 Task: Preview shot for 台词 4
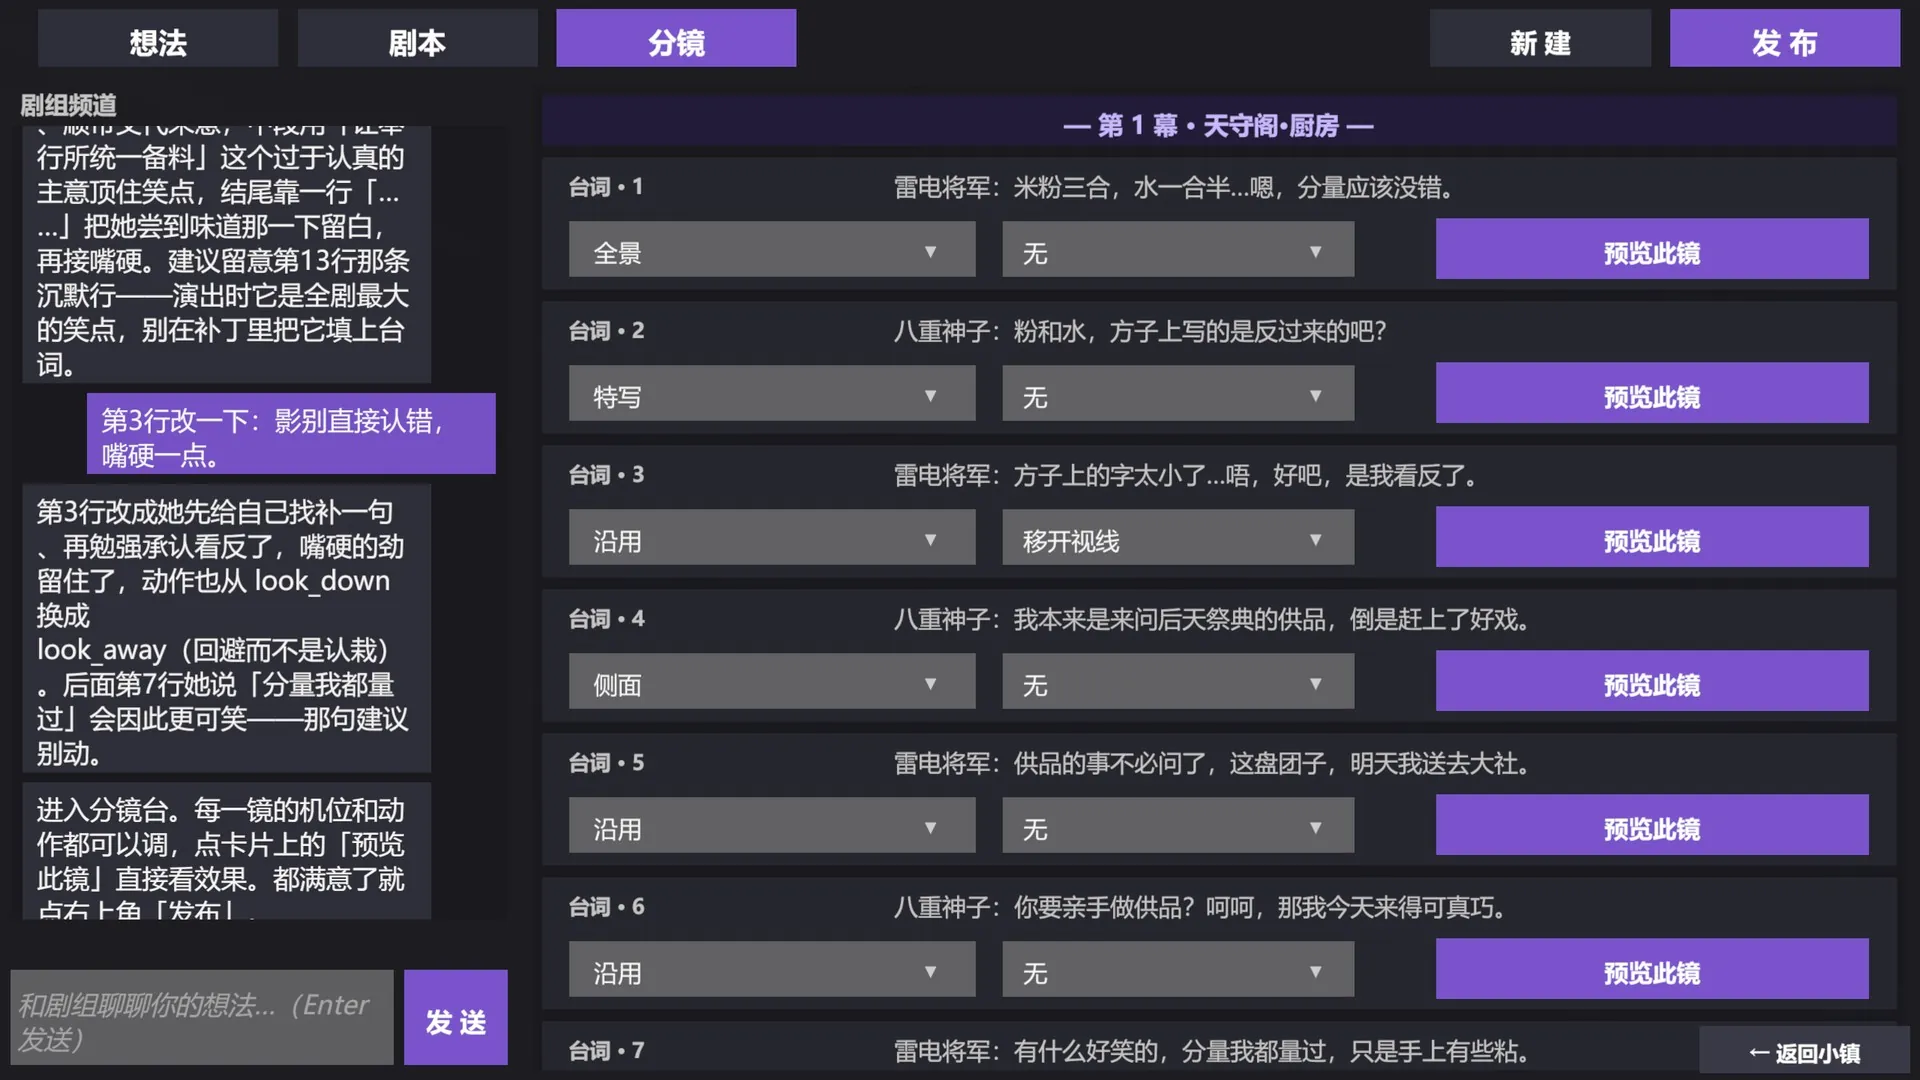pyautogui.click(x=1652, y=682)
